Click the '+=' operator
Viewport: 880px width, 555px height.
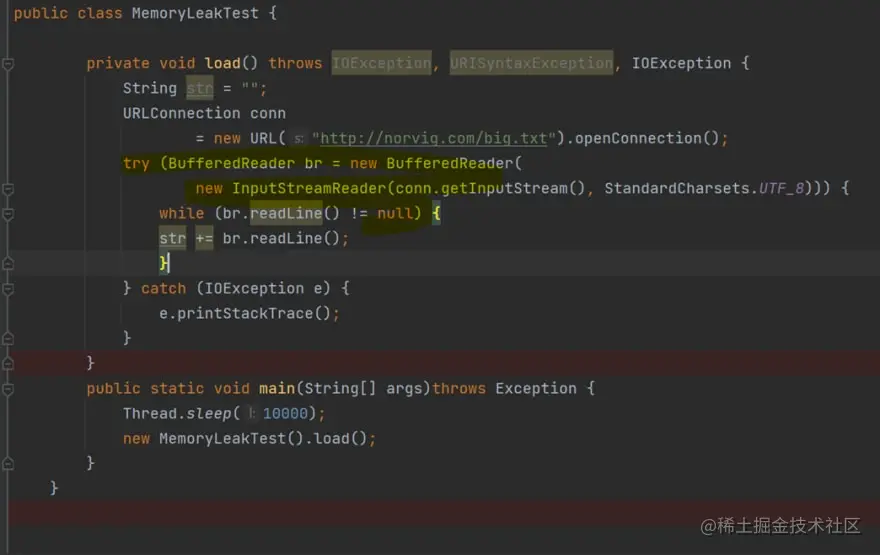(x=204, y=238)
